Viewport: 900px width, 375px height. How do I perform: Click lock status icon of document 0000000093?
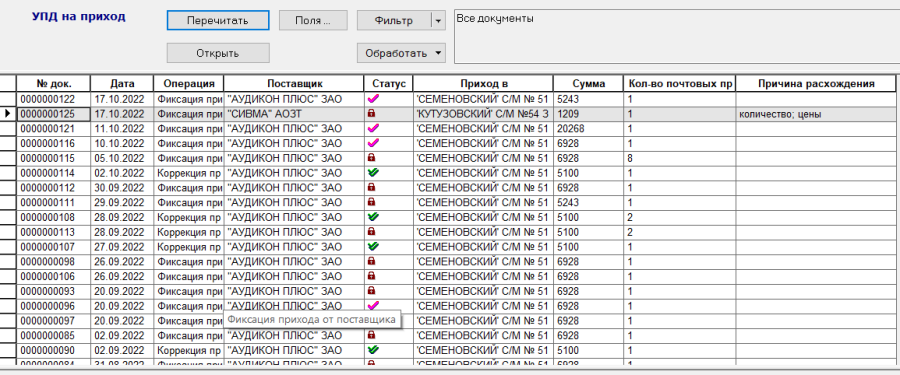(x=371, y=291)
